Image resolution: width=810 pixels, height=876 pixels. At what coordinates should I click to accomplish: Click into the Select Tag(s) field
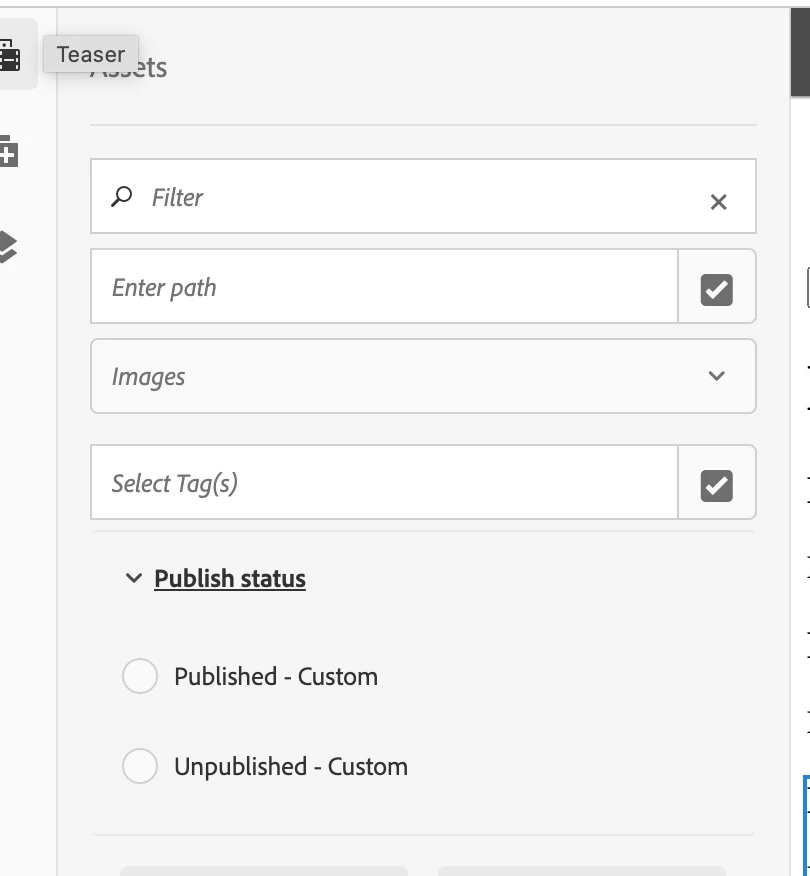point(384,483)
